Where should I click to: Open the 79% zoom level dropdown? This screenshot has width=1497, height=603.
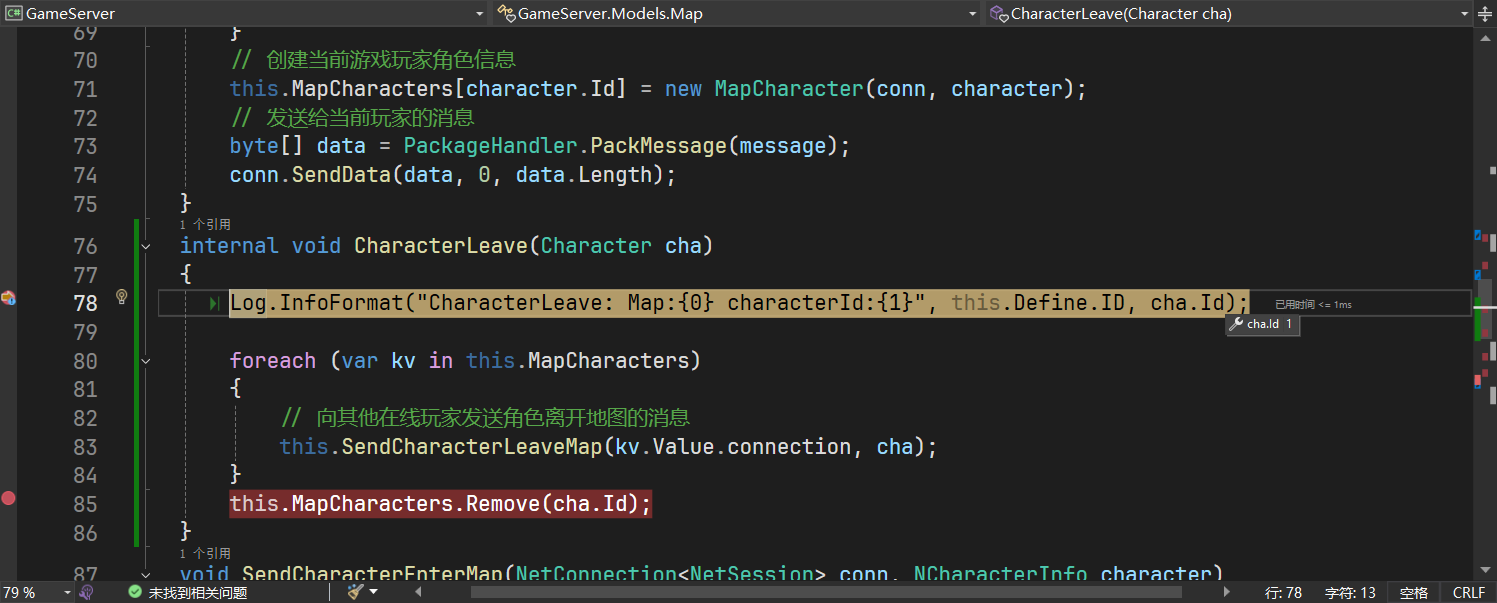pyautogui.click(x=66, y=593)
